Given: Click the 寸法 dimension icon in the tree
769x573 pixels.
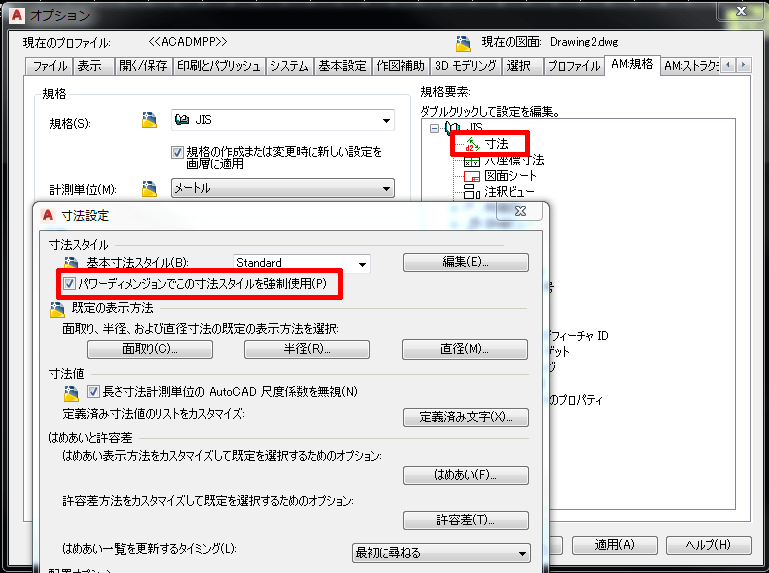Looking at the screenshot, I should click(x=472, y=144).
